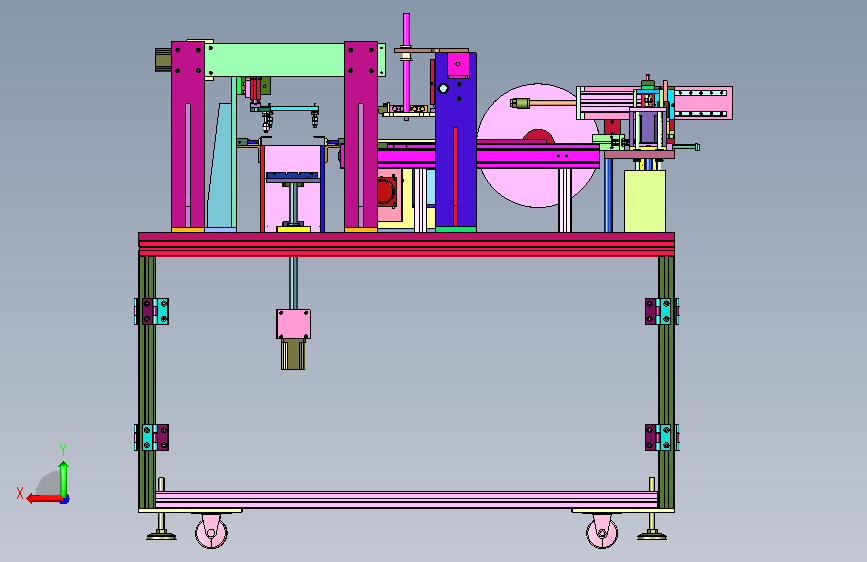The image size is (867, 562).
Task: Select the pink gearbox under the table
Action: tap(294, 324)
